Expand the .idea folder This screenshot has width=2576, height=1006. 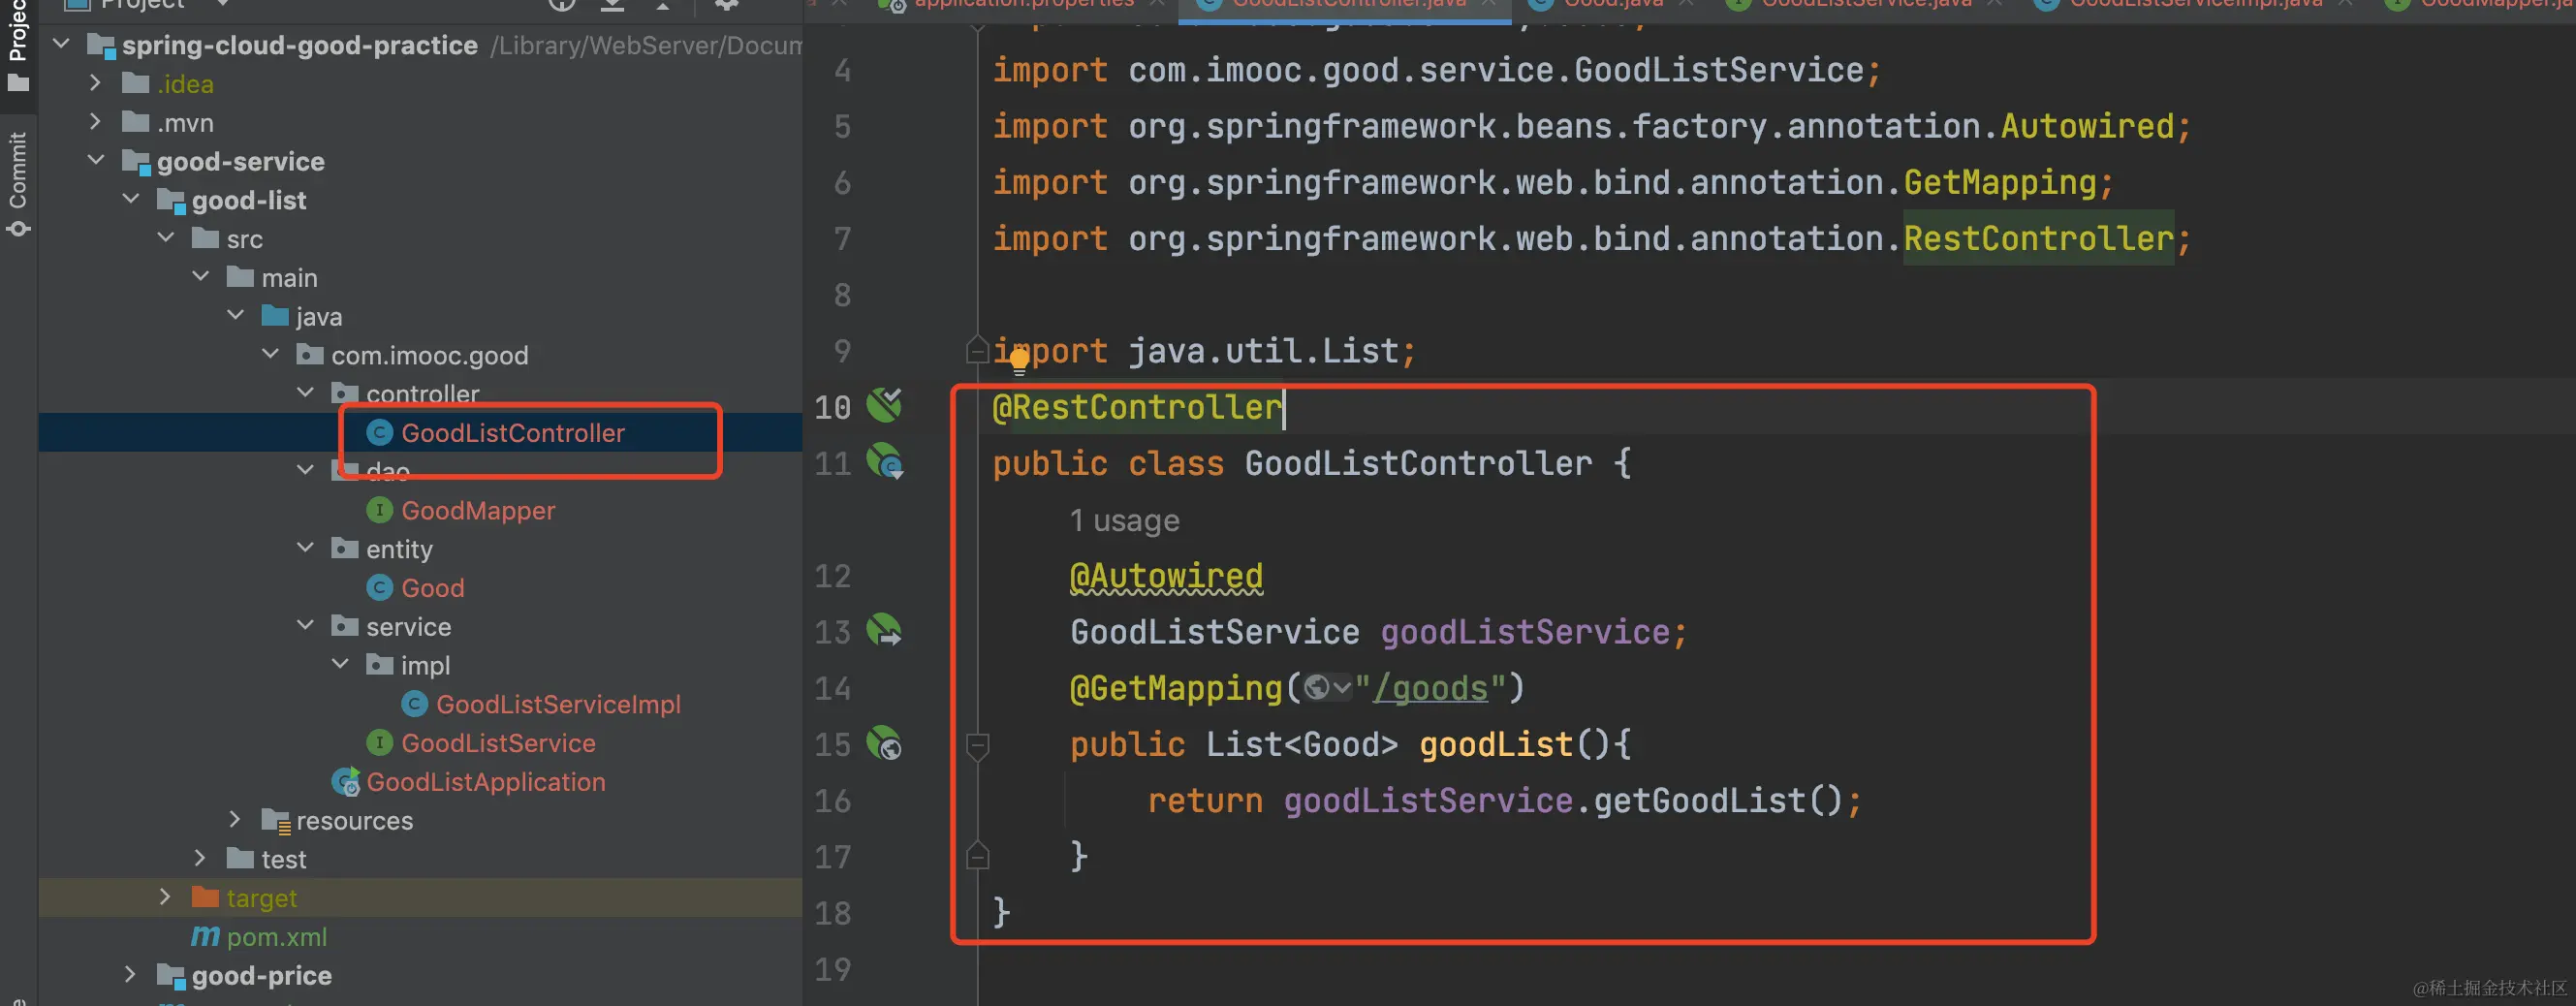[x=95, y=83]
